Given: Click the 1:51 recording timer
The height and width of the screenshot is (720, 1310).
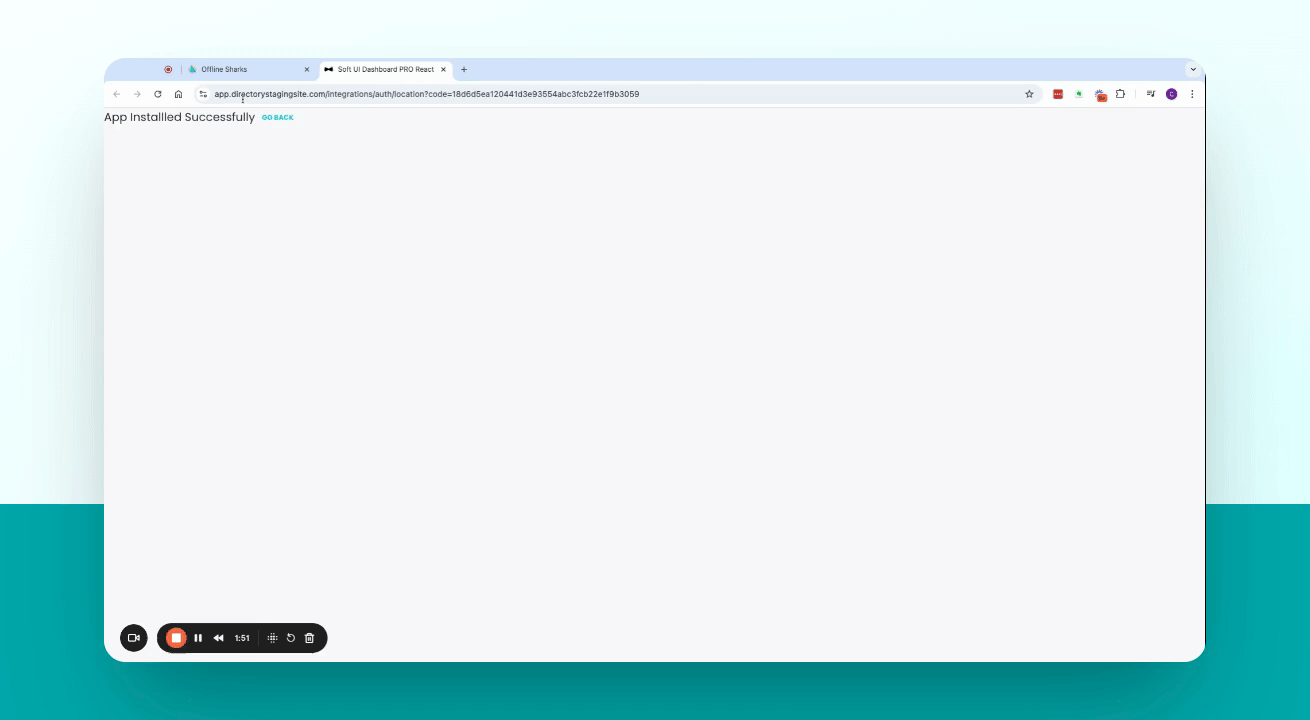Looking at the screenshot, I should tap(242, 638).
